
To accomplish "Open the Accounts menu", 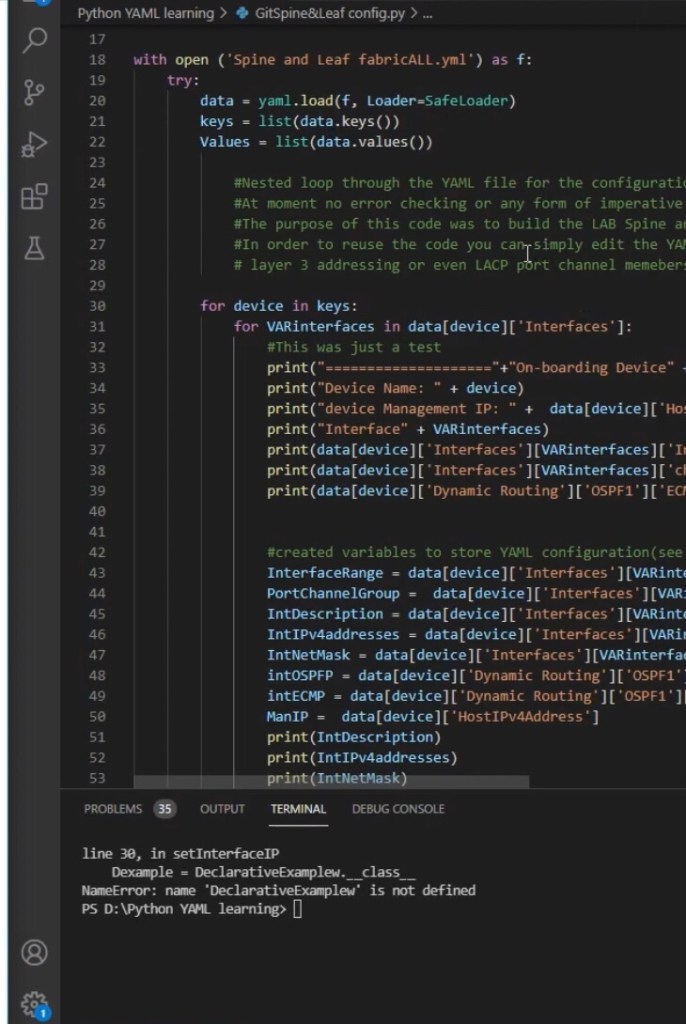I will (35, 952).
